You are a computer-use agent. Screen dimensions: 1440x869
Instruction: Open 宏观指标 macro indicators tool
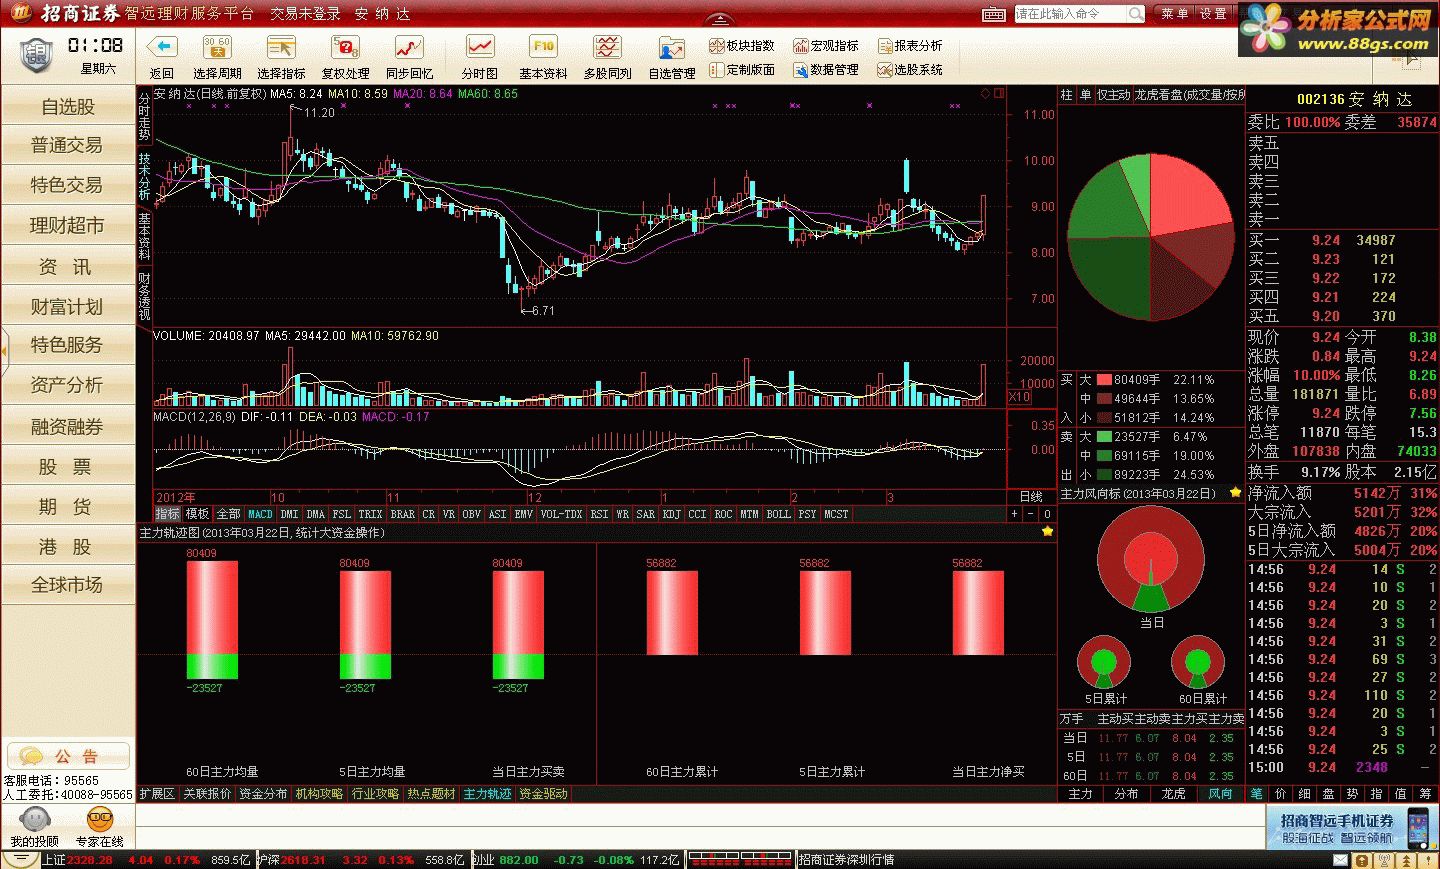click(x=826, y=46)
